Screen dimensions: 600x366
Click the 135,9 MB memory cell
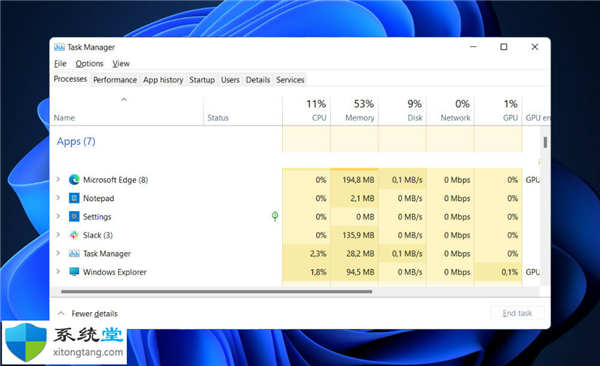pyautogui.click(x=354, y=235)
